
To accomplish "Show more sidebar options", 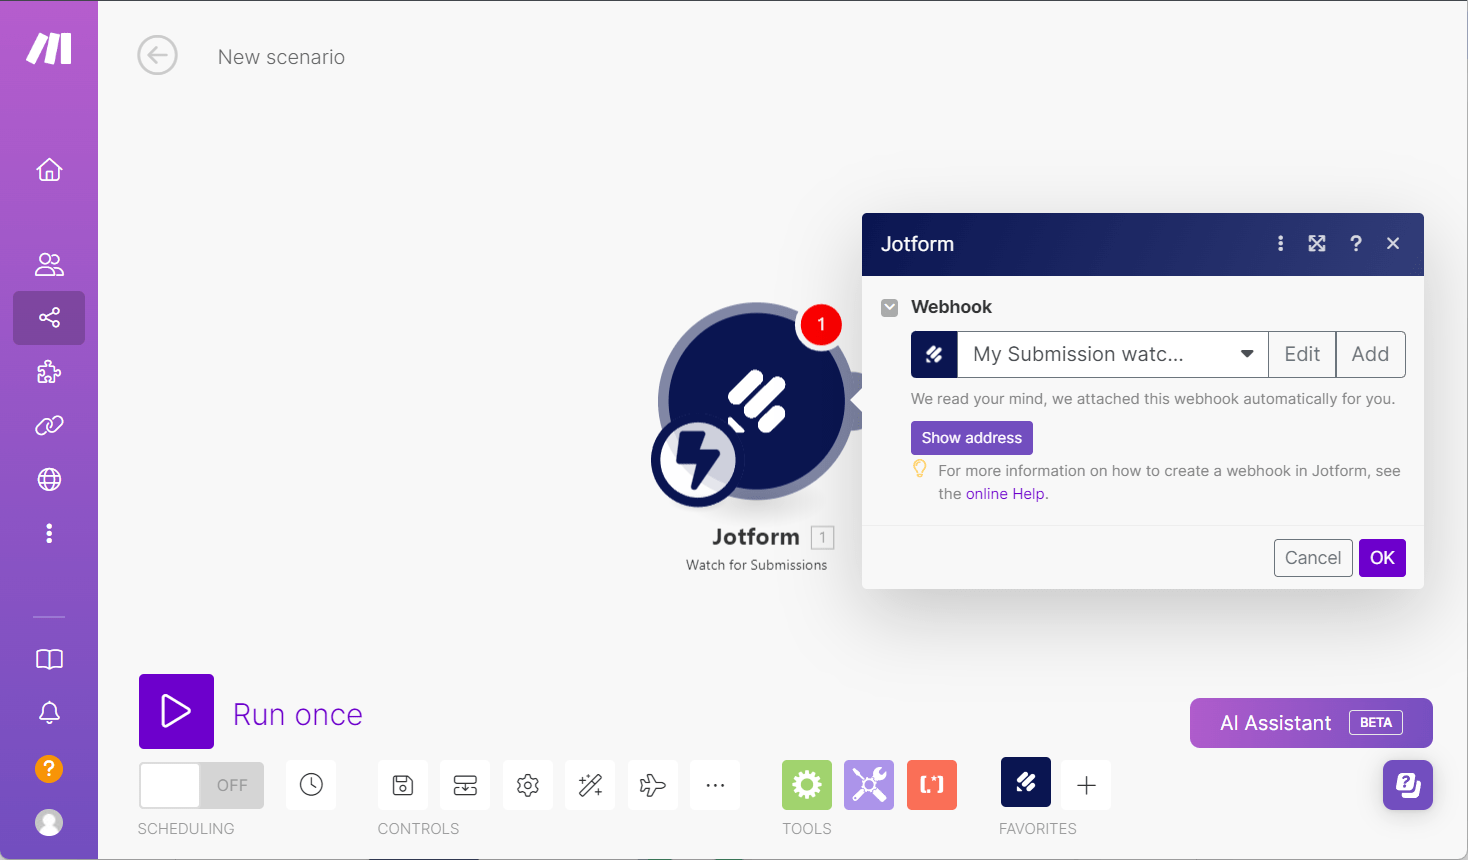I will [x=49, y=533].
